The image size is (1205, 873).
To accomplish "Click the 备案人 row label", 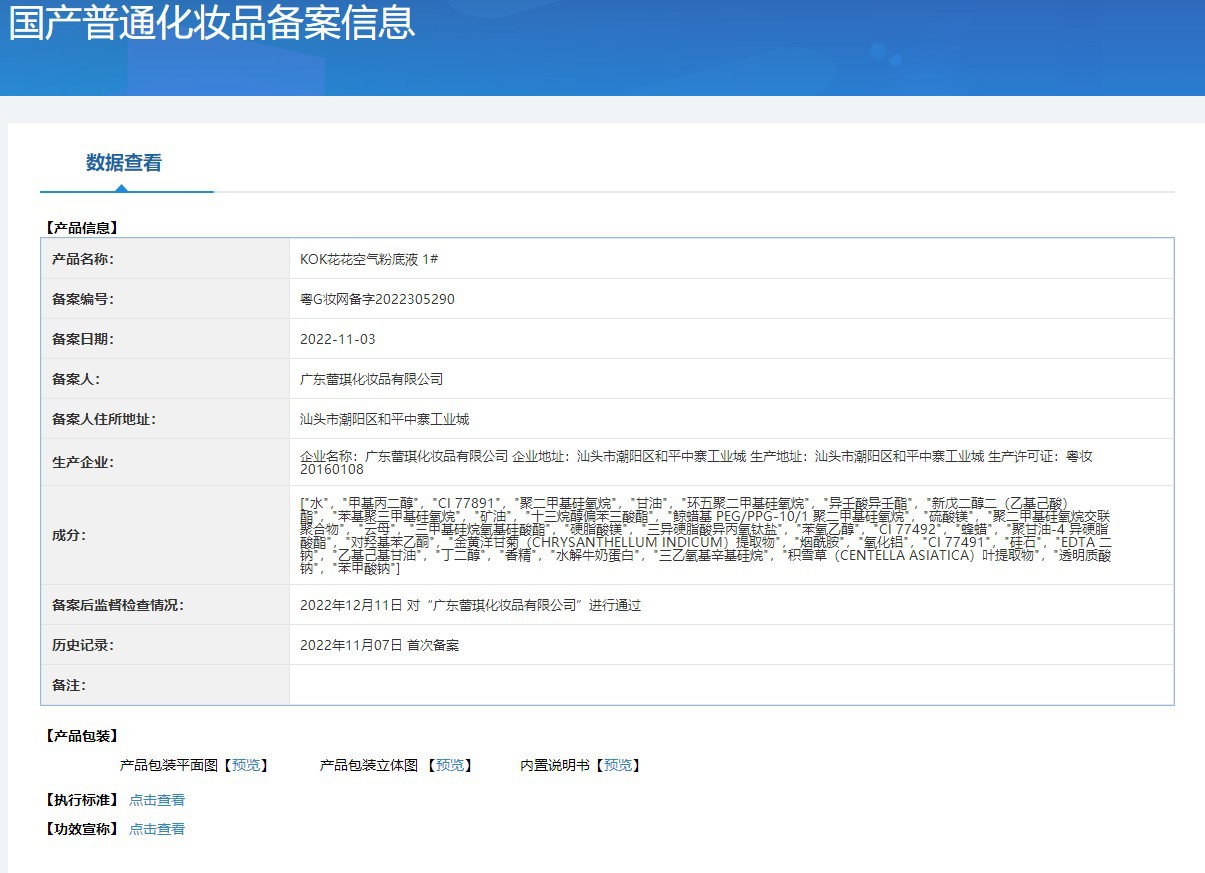I will (76, 379).
